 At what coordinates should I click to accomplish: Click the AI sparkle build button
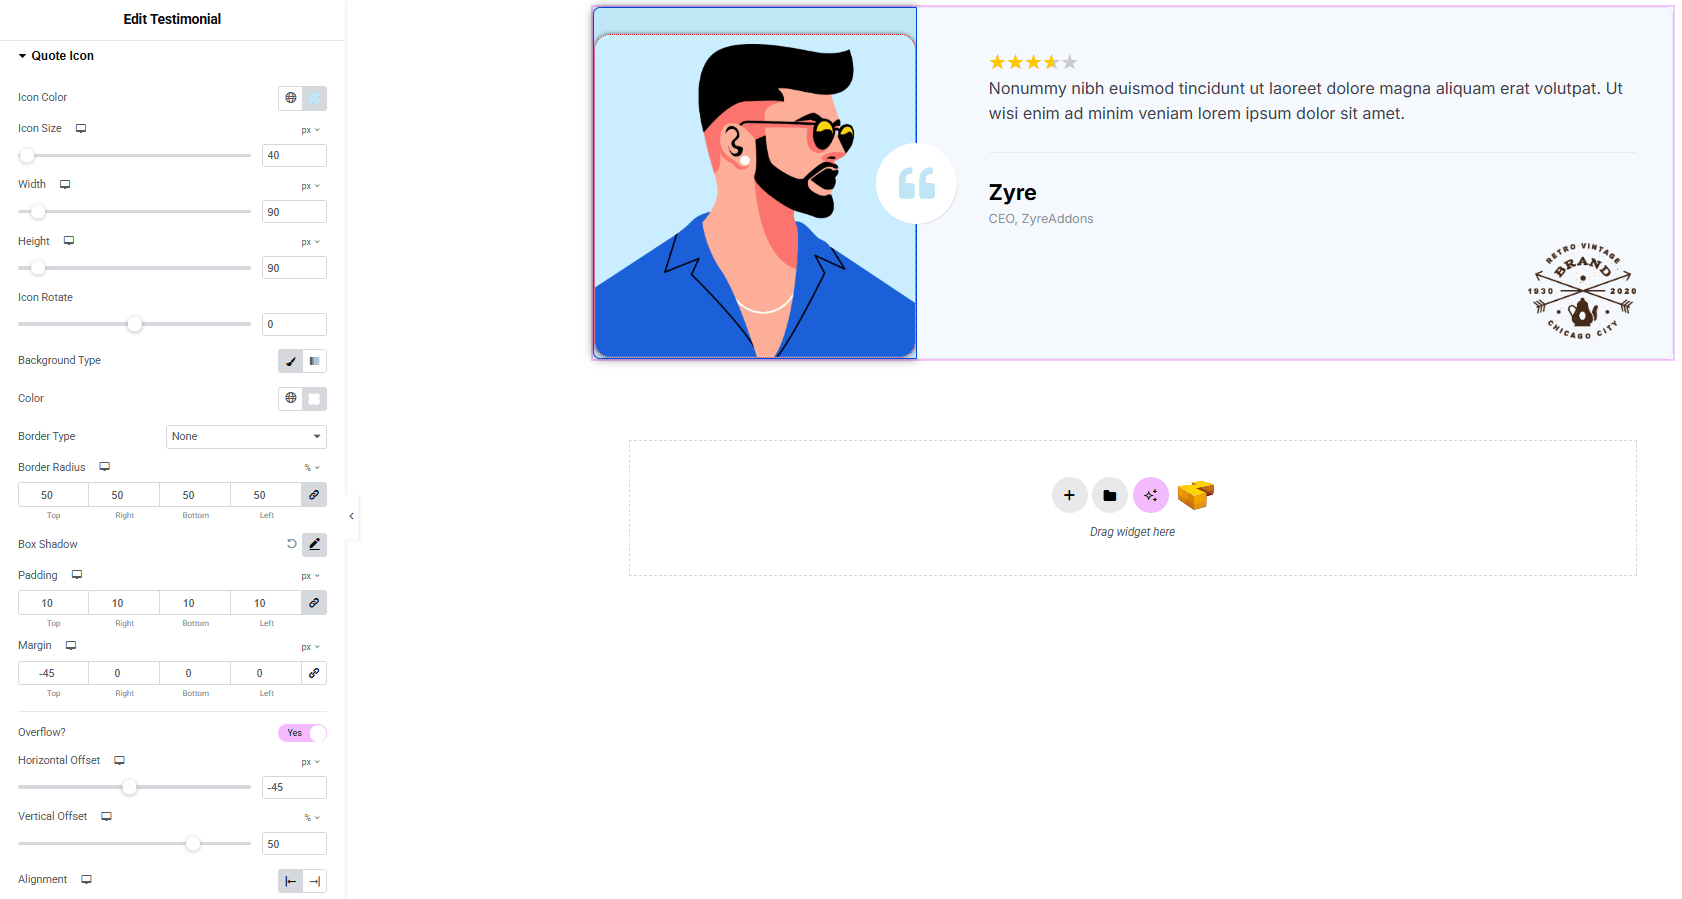[x=1150, y=495]
